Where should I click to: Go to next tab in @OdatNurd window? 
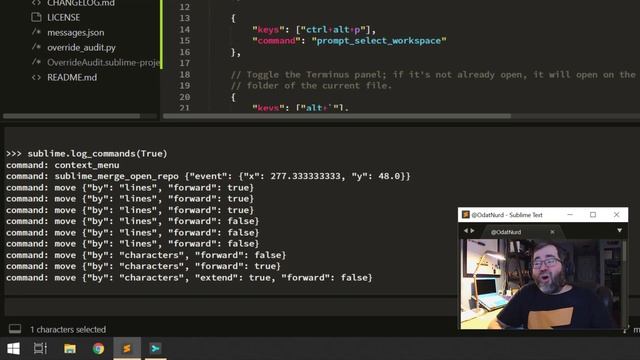pos(473,231)
